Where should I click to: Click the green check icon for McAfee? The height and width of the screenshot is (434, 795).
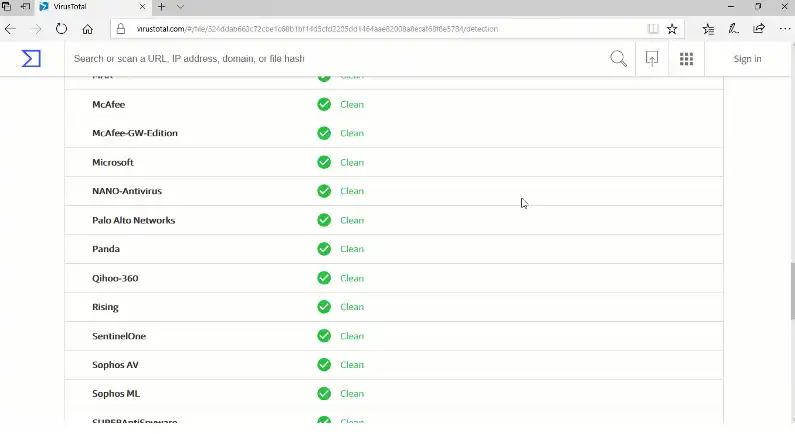pos(324,104)
